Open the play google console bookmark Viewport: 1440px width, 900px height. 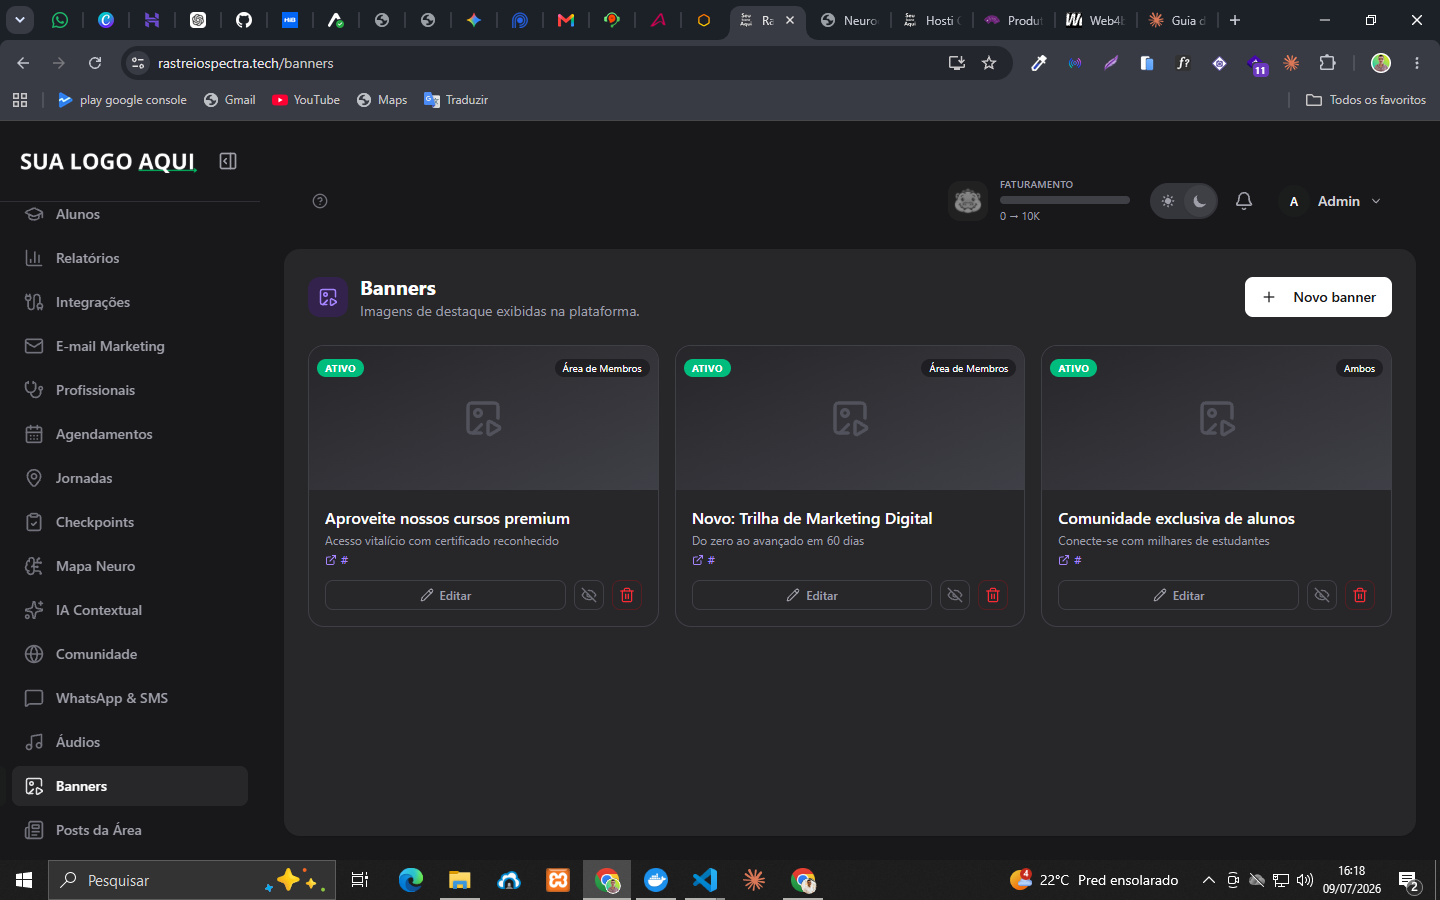click(122, 100)
